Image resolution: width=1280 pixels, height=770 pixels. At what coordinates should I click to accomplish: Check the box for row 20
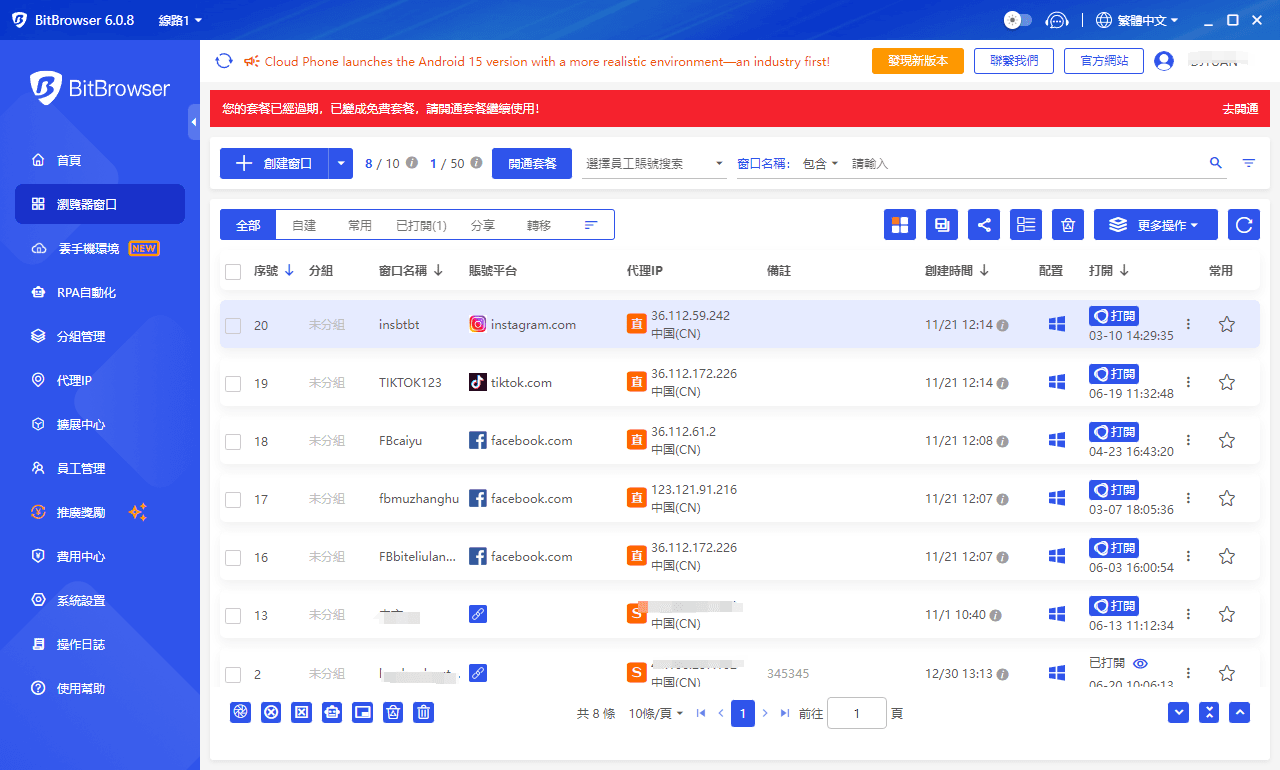pos(233,325)
